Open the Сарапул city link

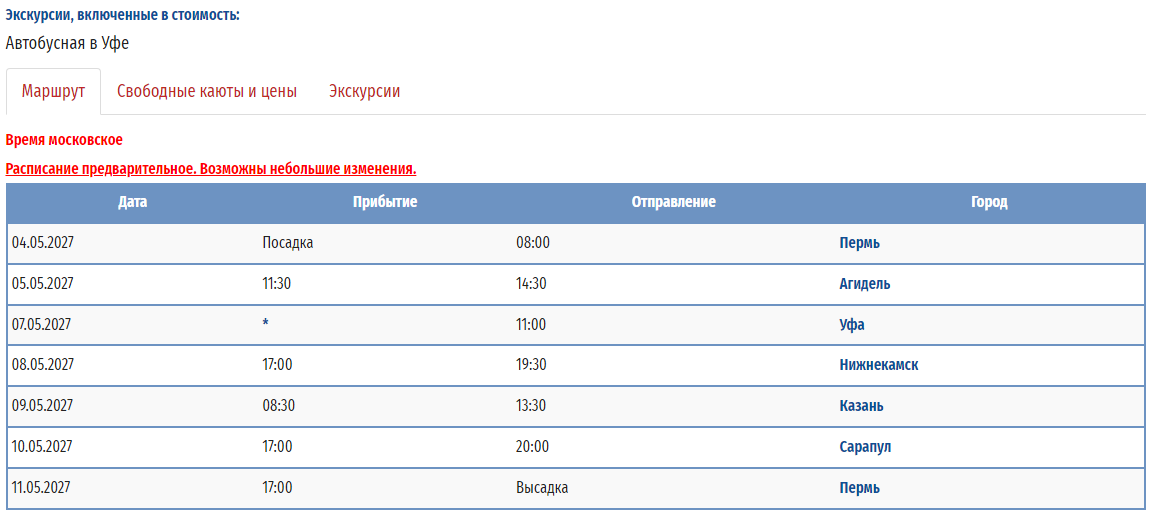(x=865, y=447)
